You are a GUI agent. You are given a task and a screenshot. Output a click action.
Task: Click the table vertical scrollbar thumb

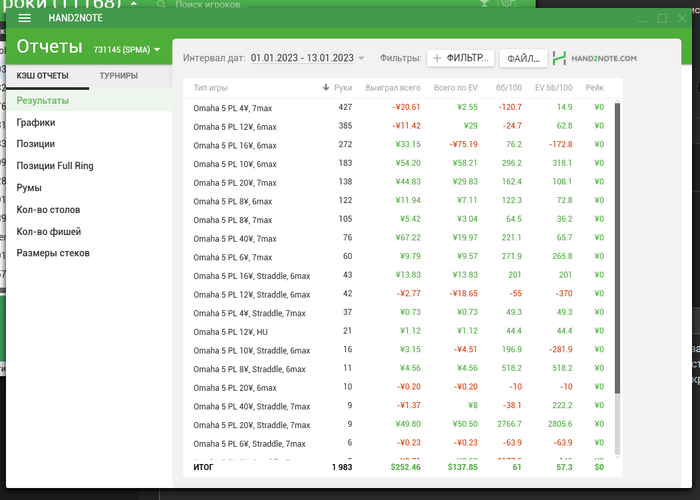(x=617, y=248)
